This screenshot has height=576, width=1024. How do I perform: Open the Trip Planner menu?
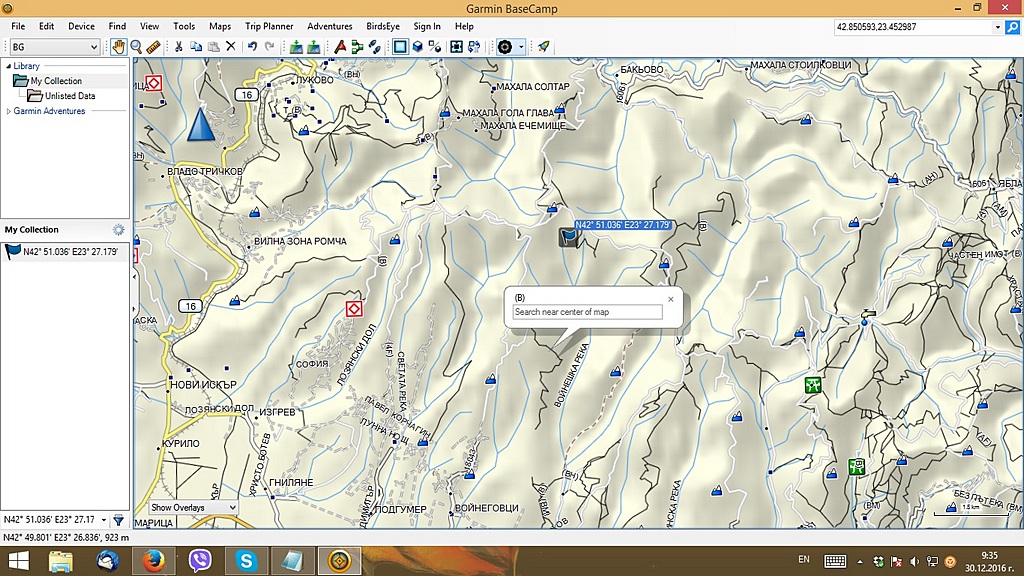click(x=269, y=26)
